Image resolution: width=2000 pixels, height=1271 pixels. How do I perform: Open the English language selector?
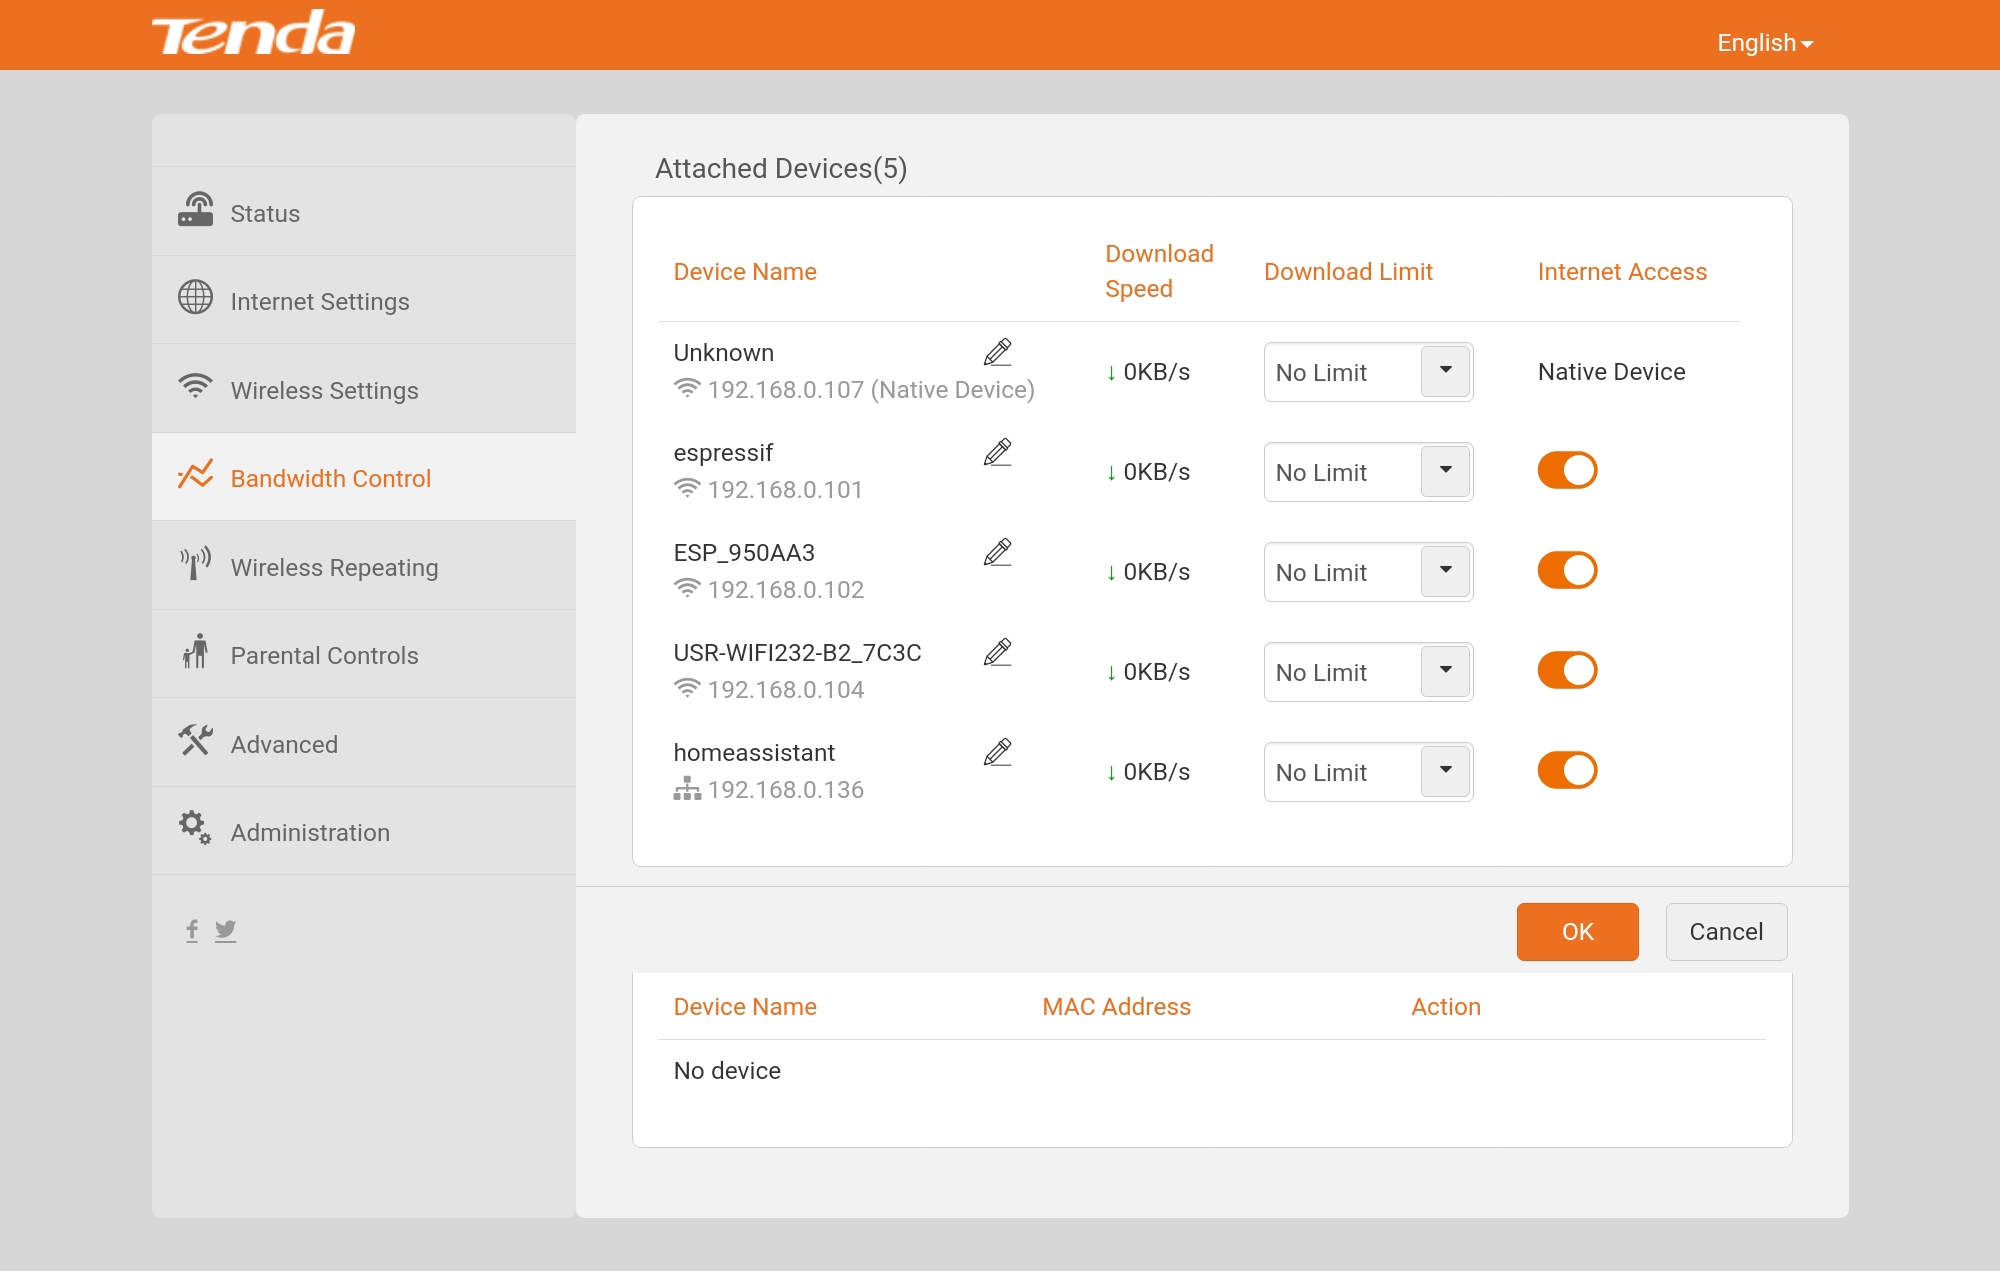1764,43
